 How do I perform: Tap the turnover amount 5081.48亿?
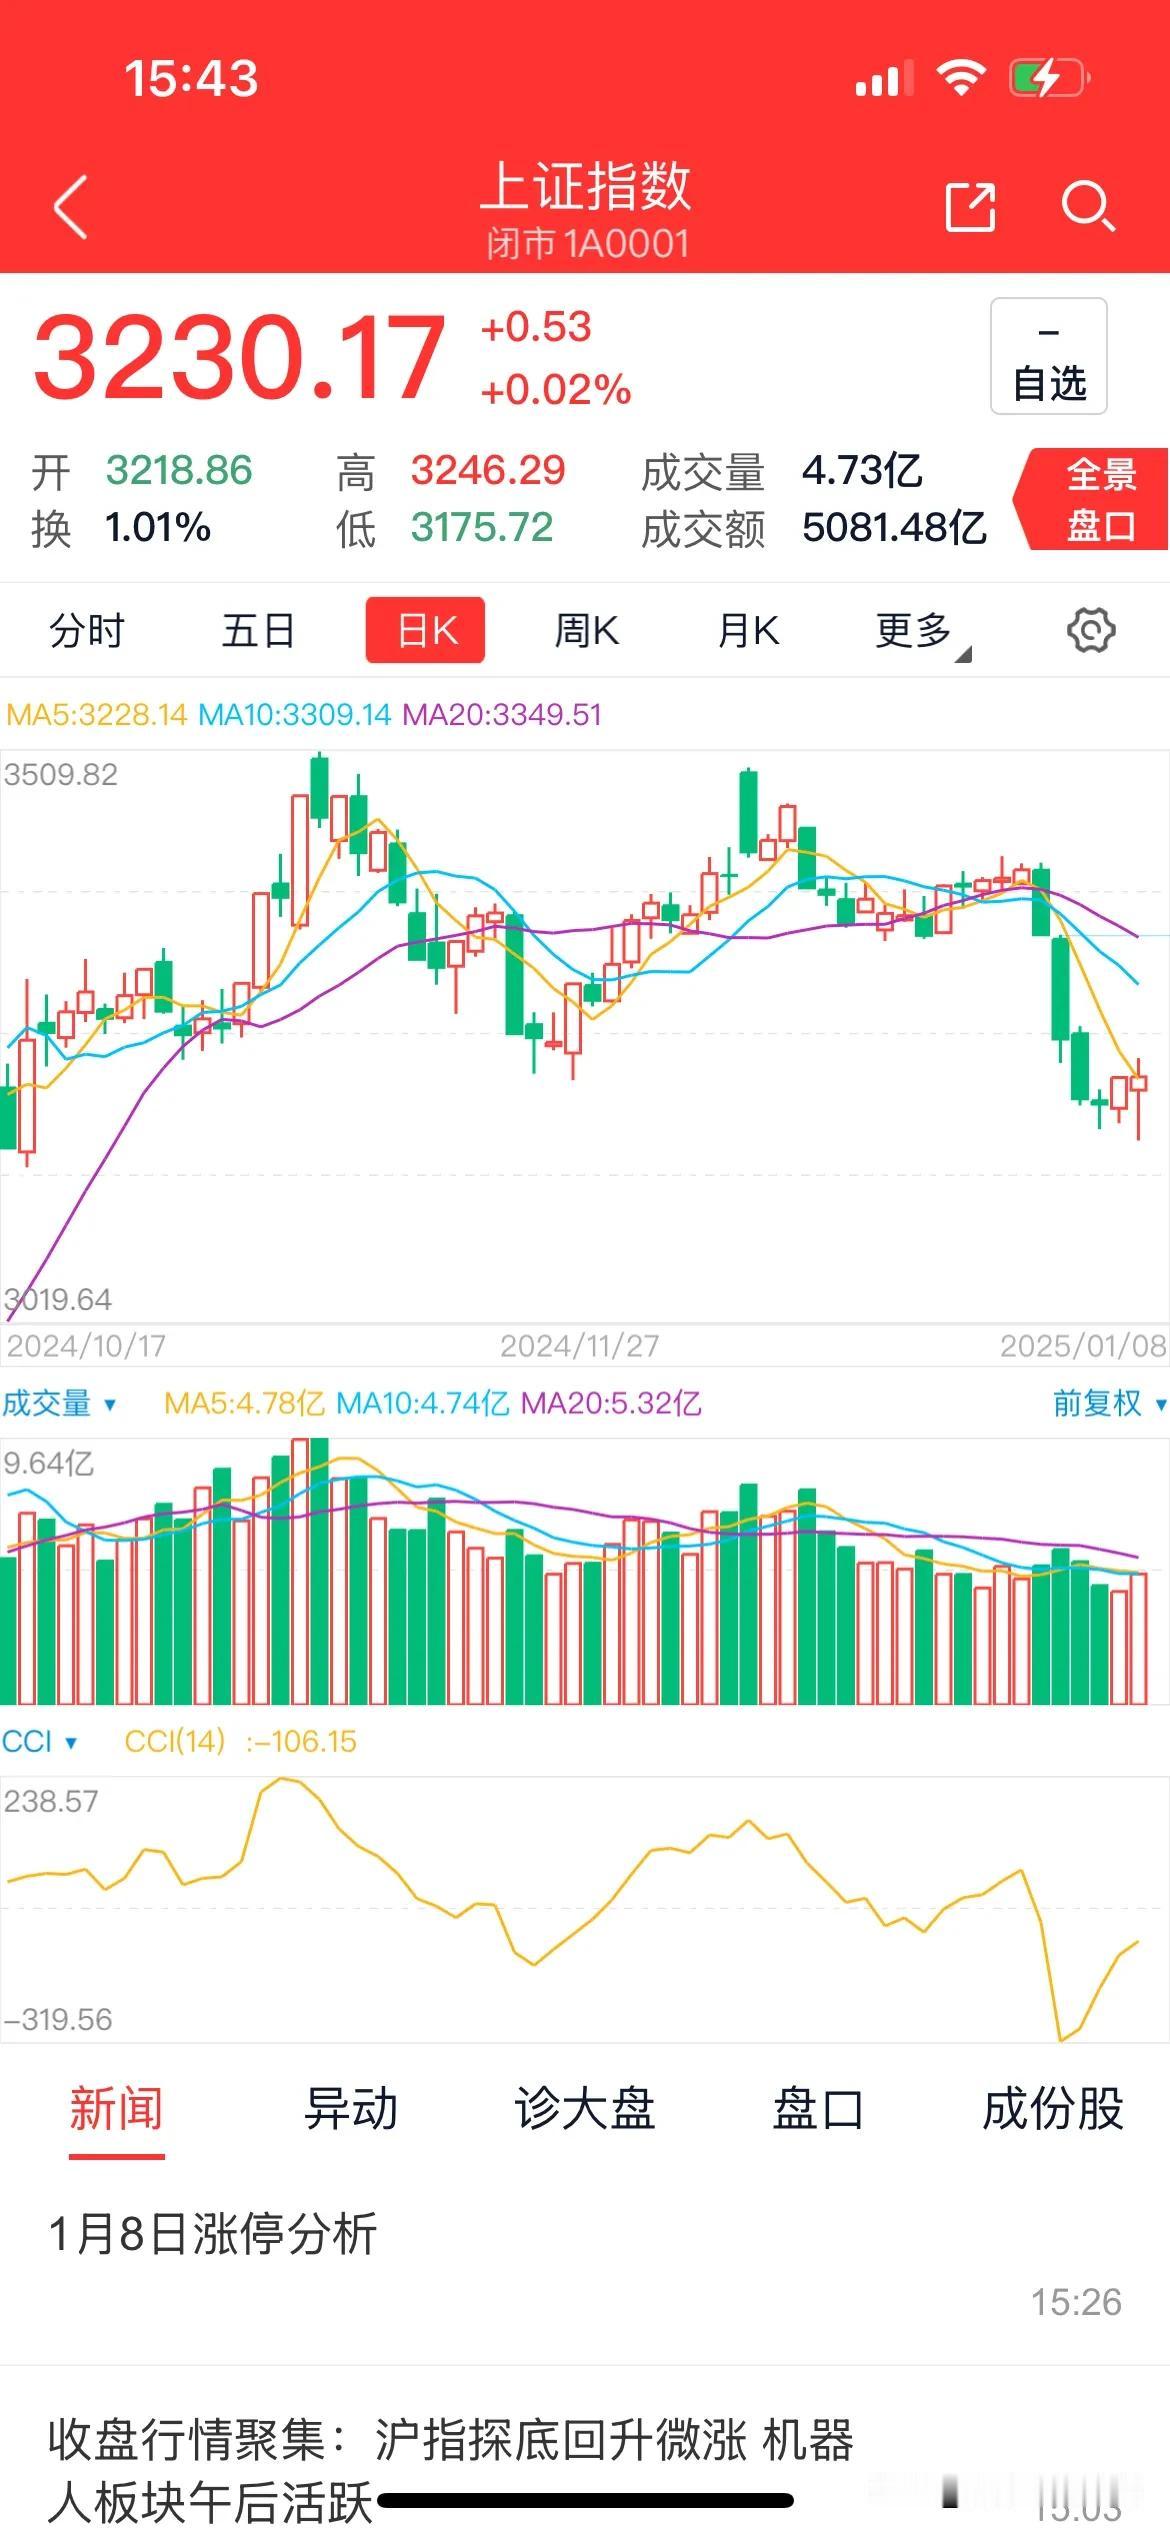coord(894,527)
